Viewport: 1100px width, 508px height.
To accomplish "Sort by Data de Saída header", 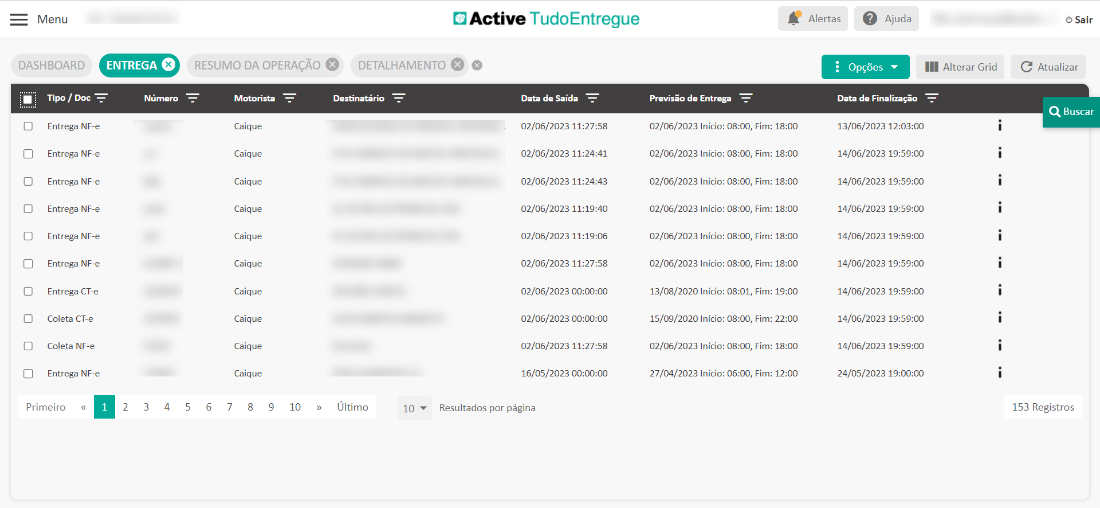I will click(549, 98).
